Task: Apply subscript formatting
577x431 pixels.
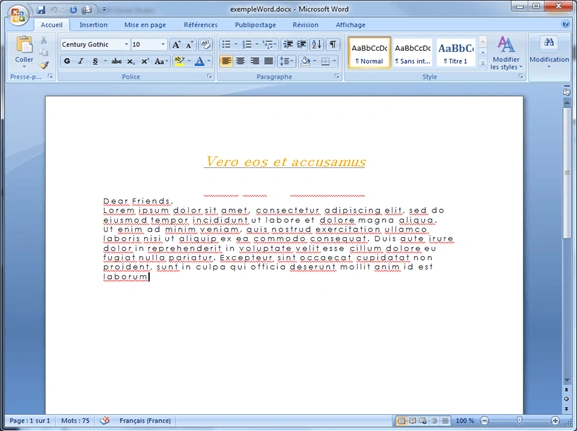Action: tap(131, 61)
